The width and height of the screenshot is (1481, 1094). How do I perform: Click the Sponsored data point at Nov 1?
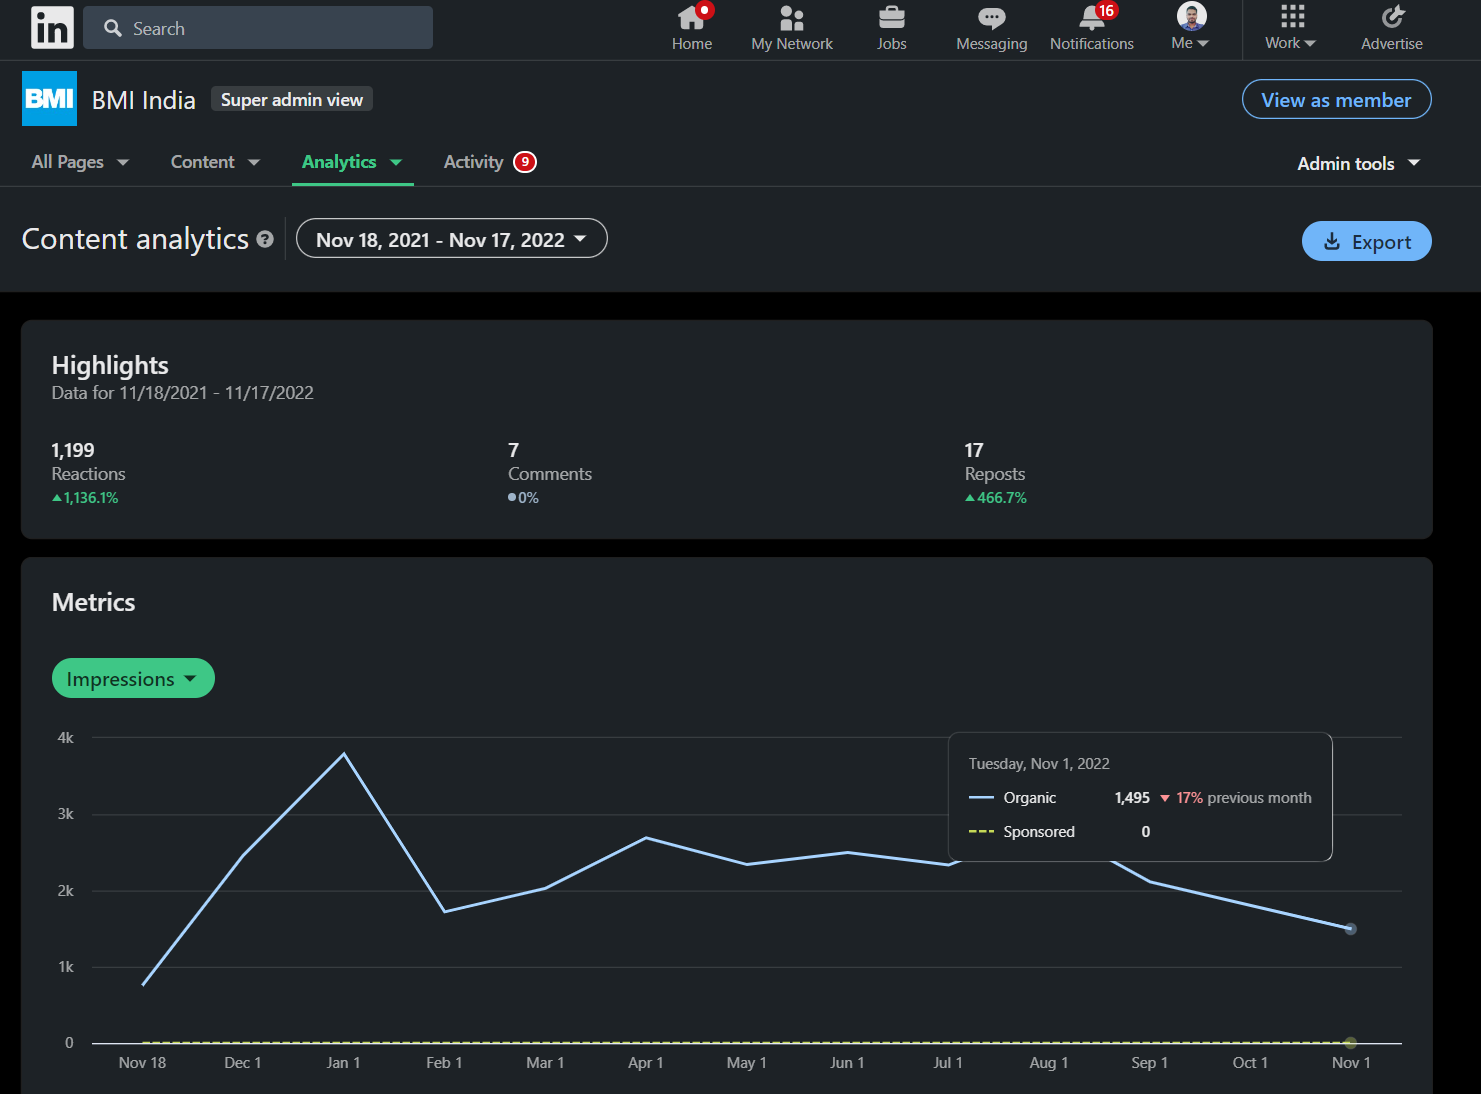click(x=1350, y=1043)
